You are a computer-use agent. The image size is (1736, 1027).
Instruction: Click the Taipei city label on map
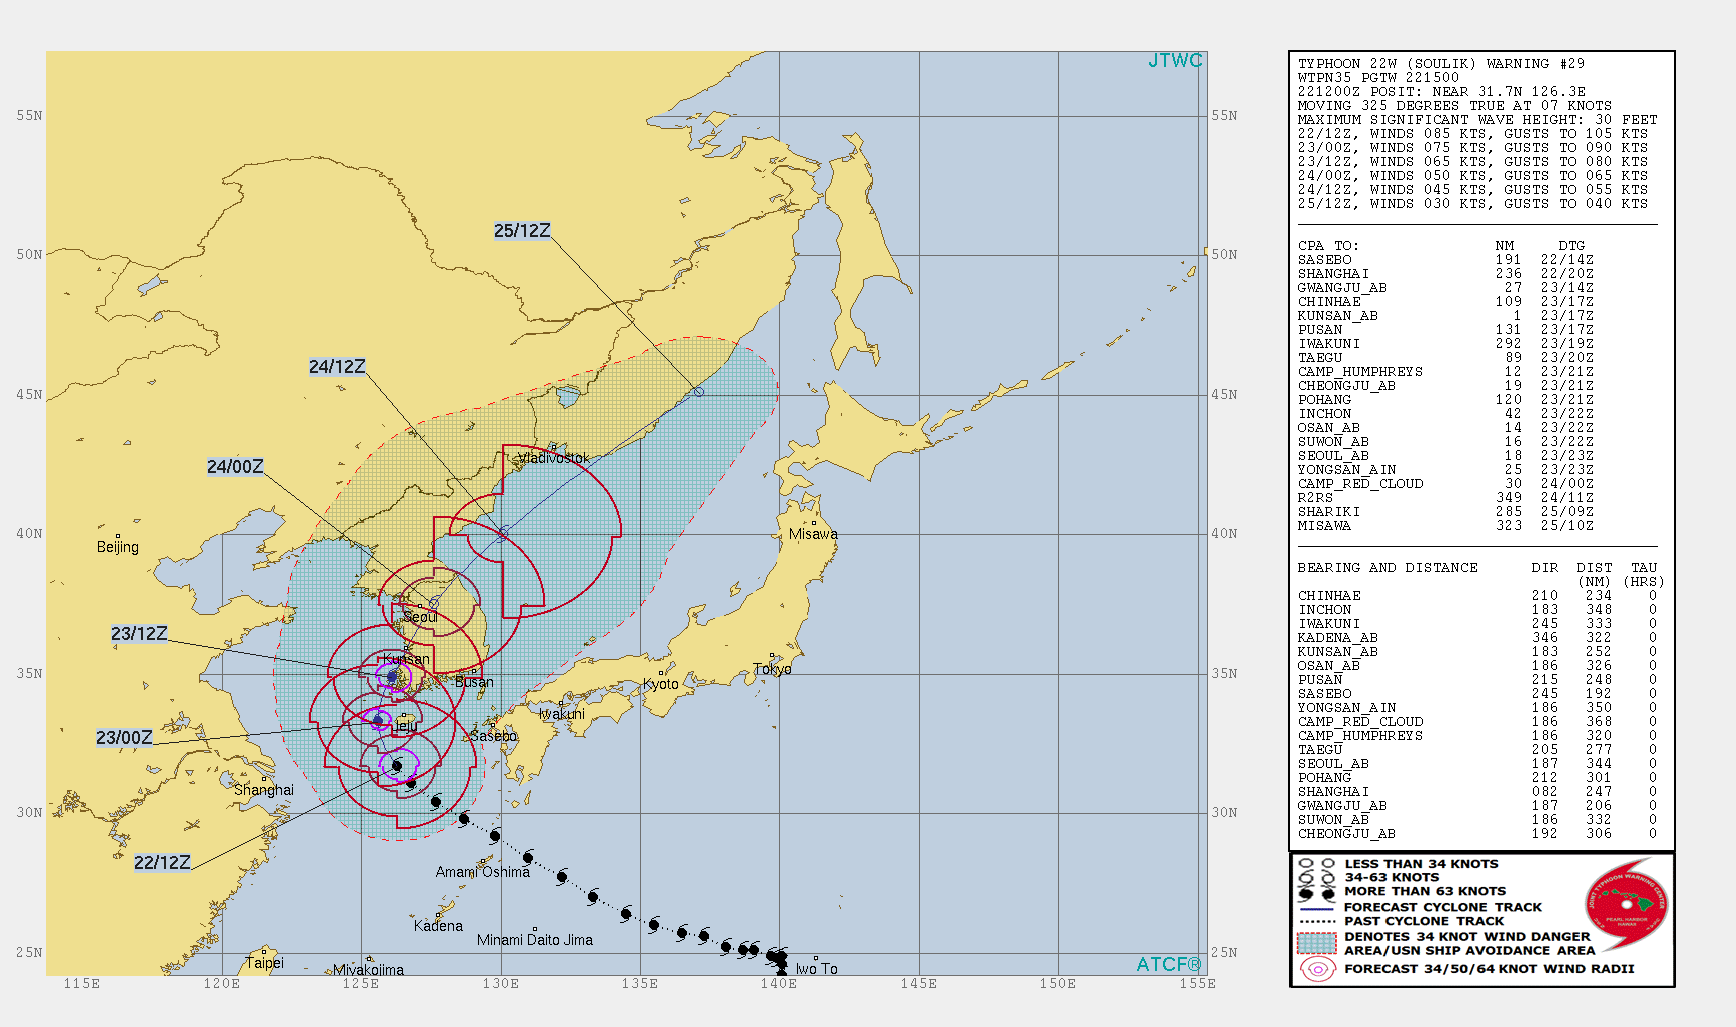(x=265, y=963)
